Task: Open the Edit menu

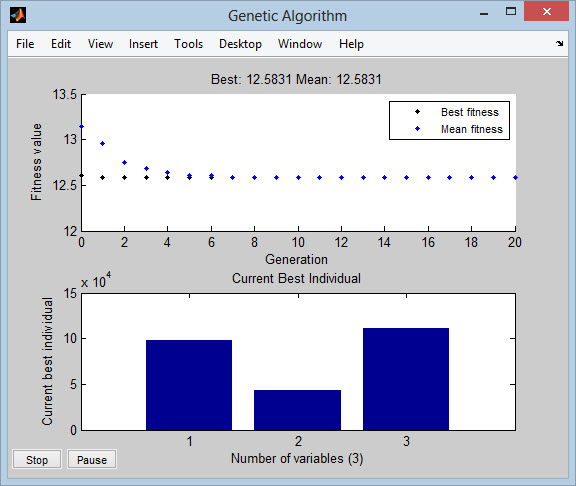Action: [x=61, y=44]
